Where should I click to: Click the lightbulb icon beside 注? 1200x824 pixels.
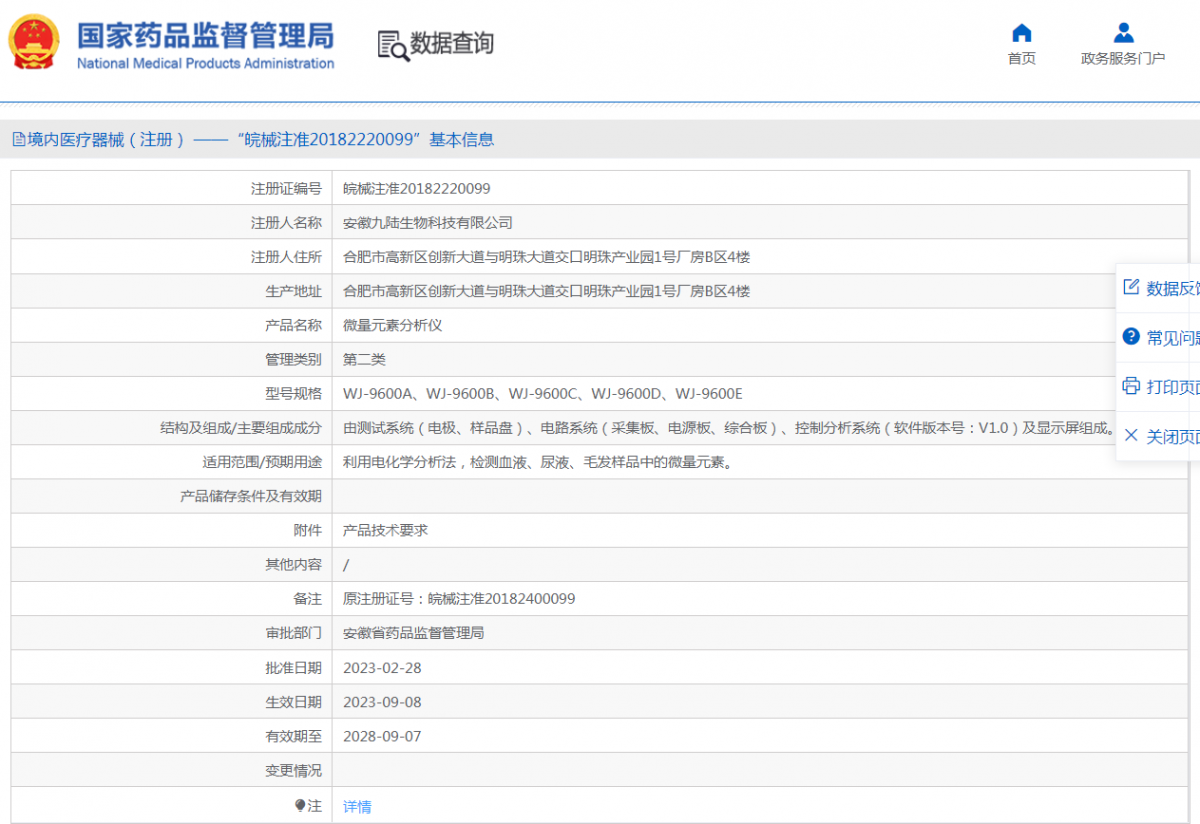300,805
